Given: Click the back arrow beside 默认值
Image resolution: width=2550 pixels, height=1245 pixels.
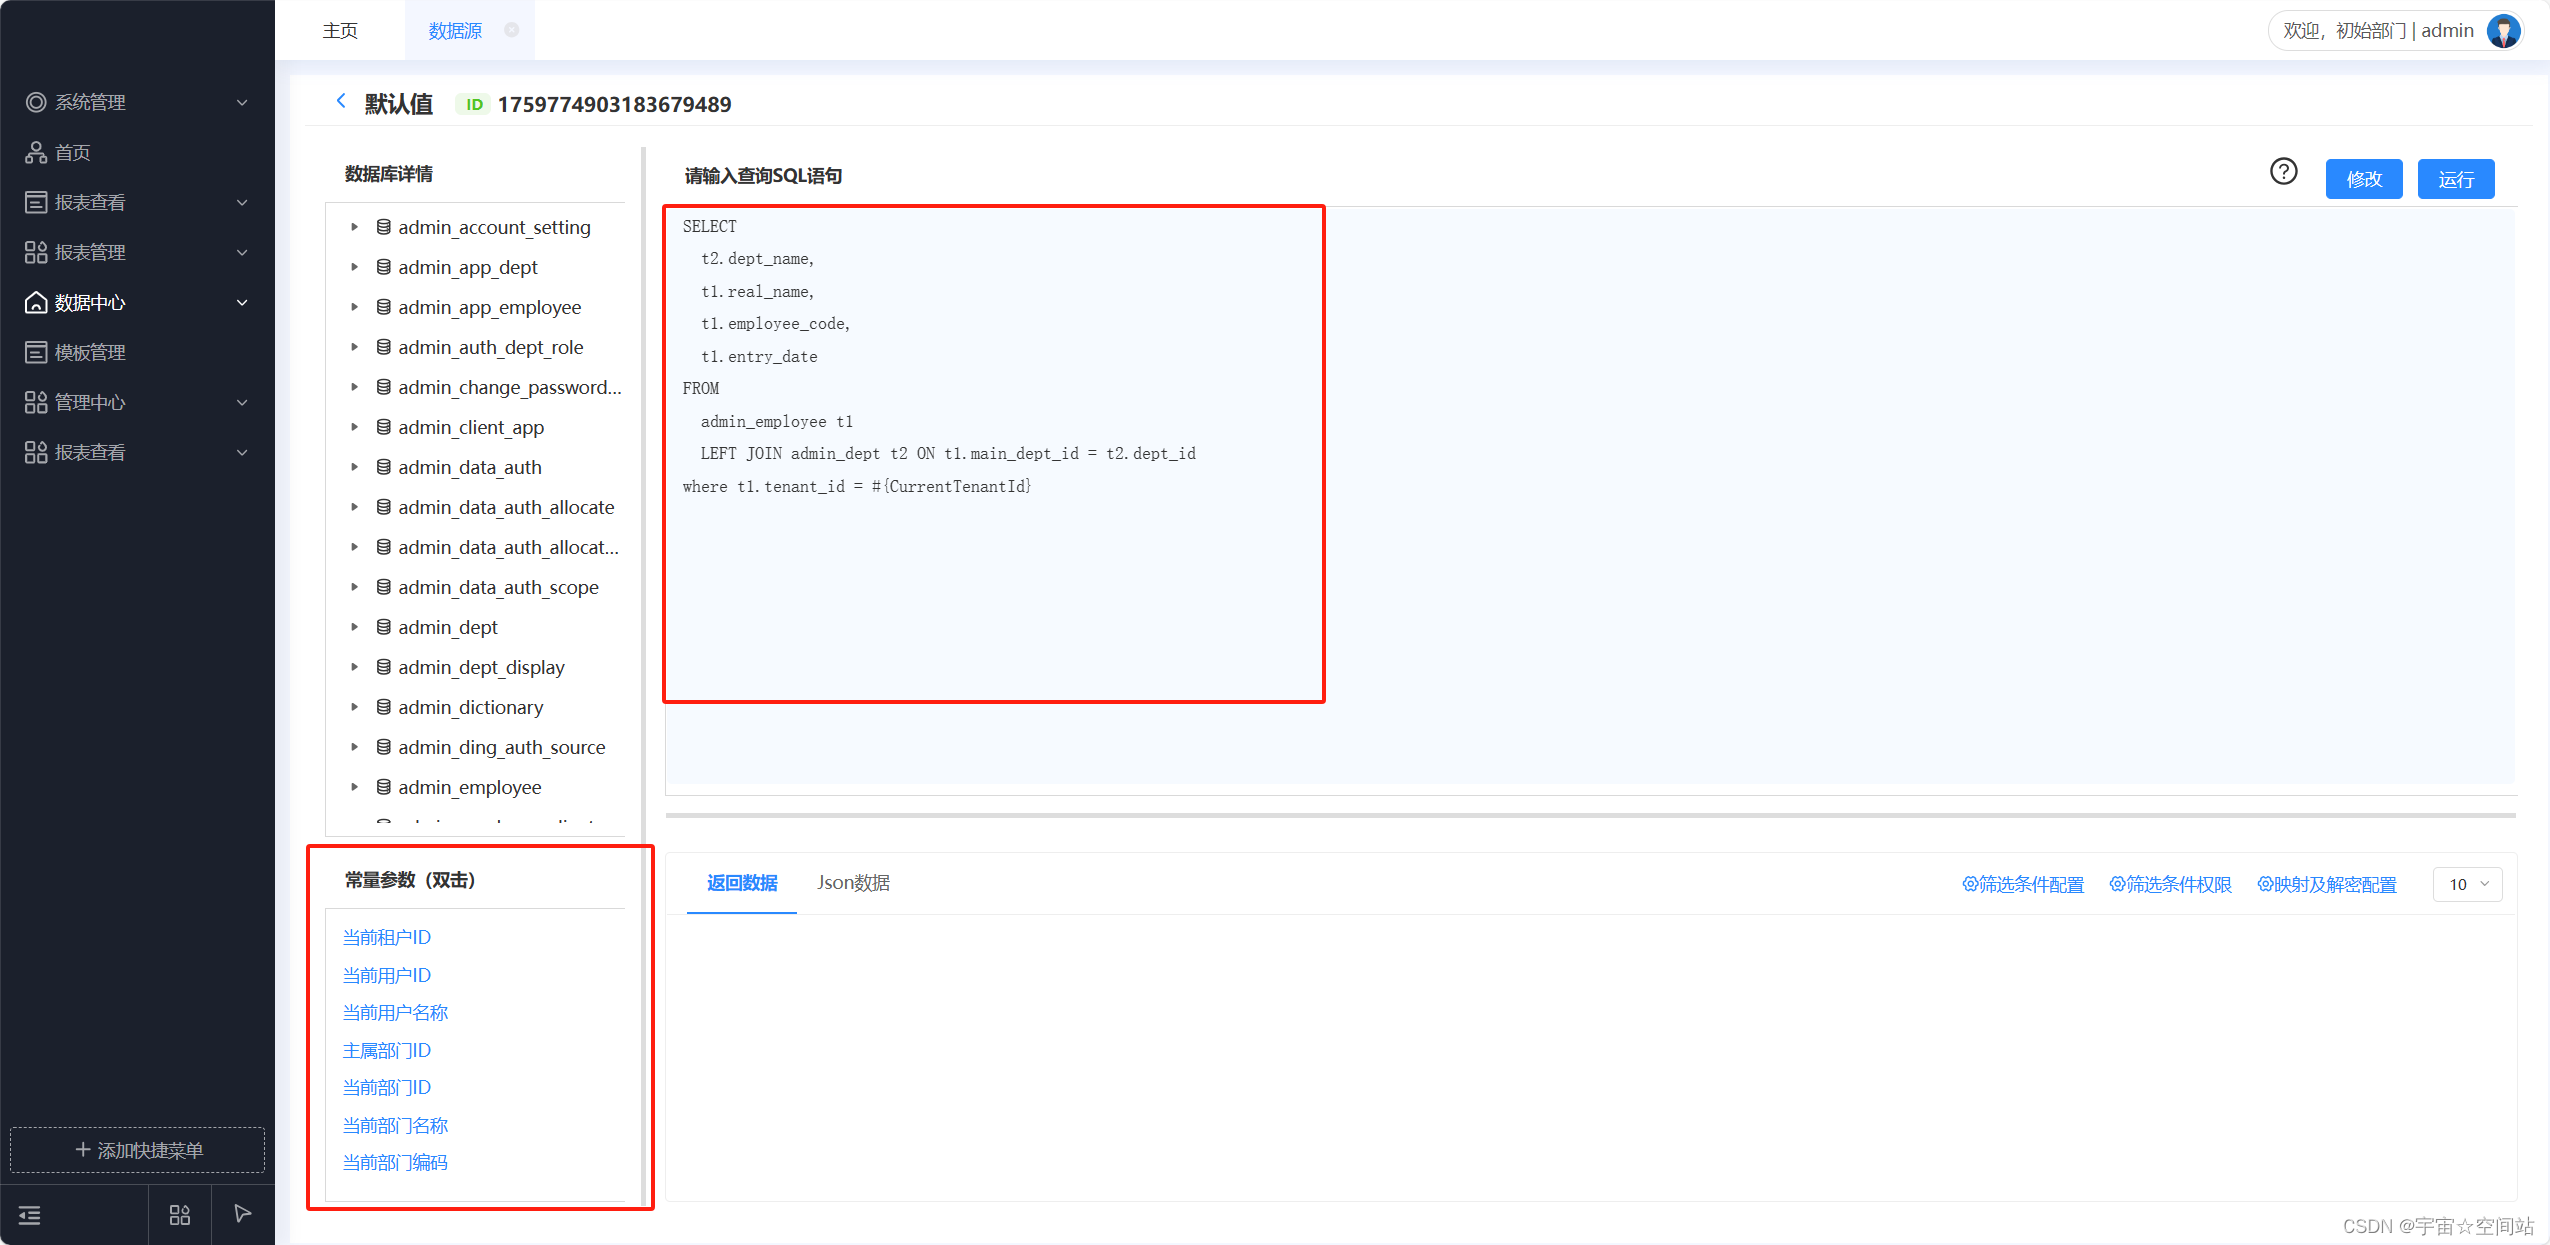Looking at the screenshot, I should 341,101.
